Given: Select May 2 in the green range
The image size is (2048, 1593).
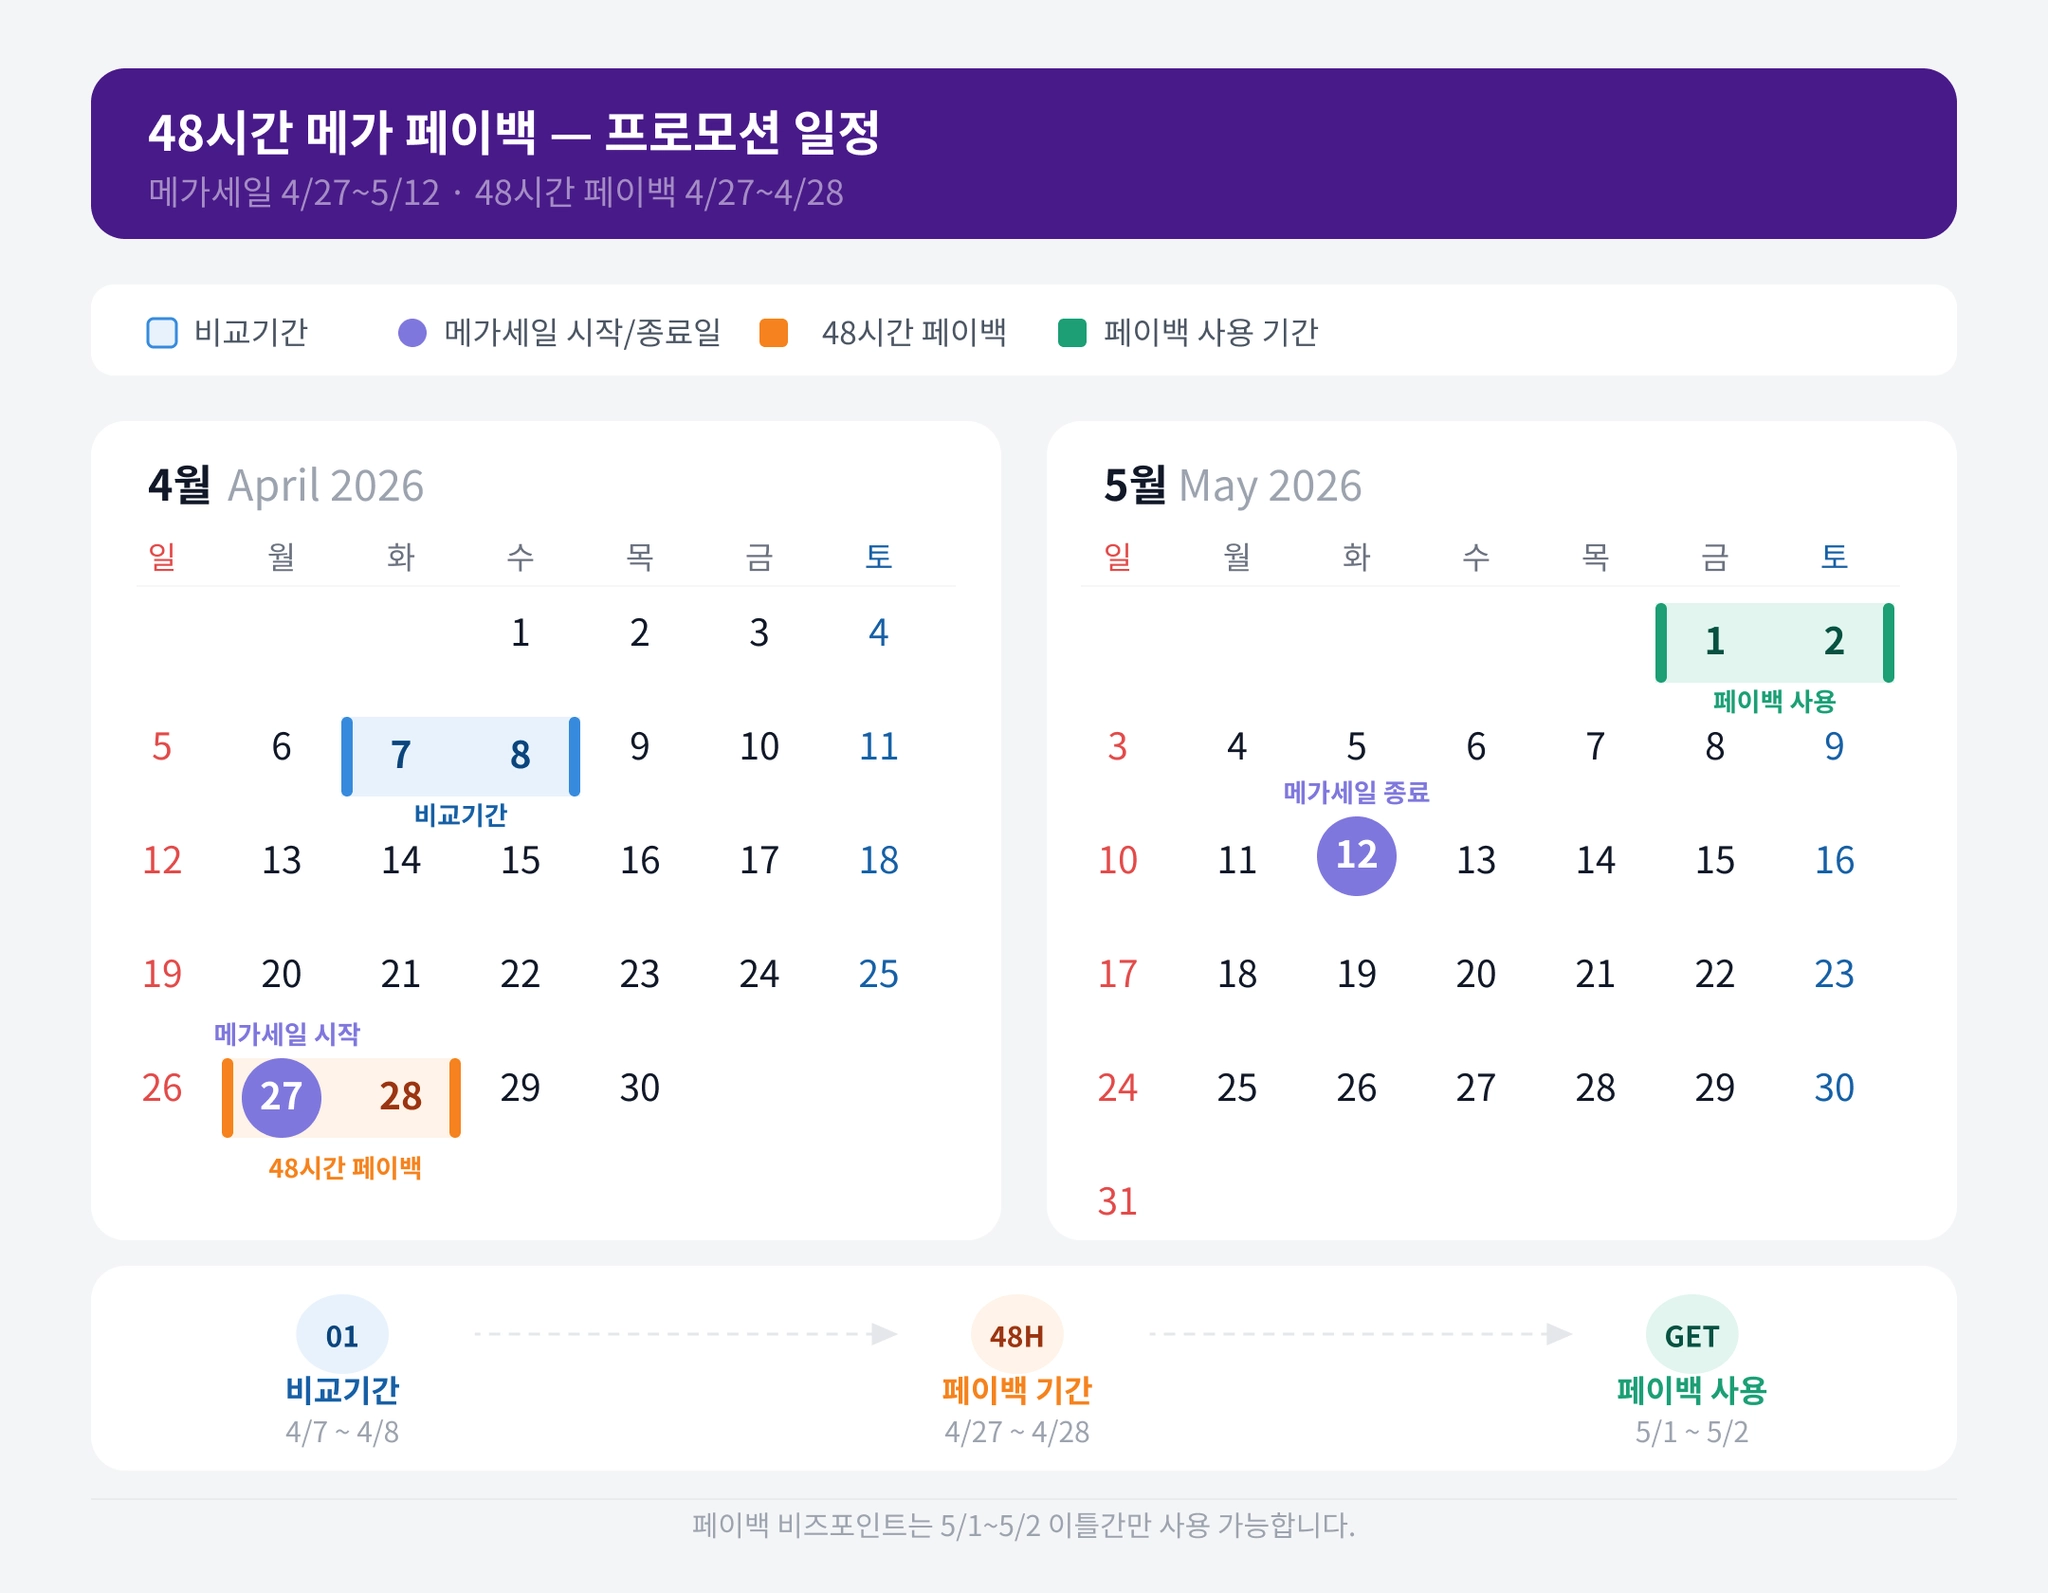Looking at the screenshot, I should (1833, 641).
